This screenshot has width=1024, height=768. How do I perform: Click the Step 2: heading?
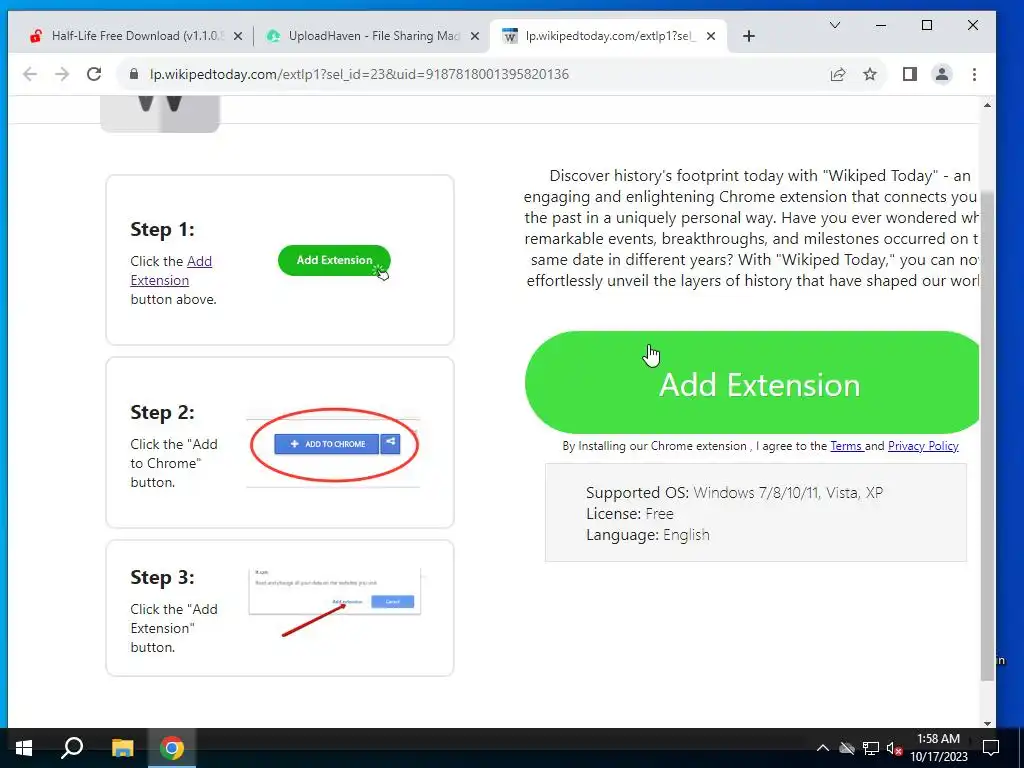[x=162, y=412]
